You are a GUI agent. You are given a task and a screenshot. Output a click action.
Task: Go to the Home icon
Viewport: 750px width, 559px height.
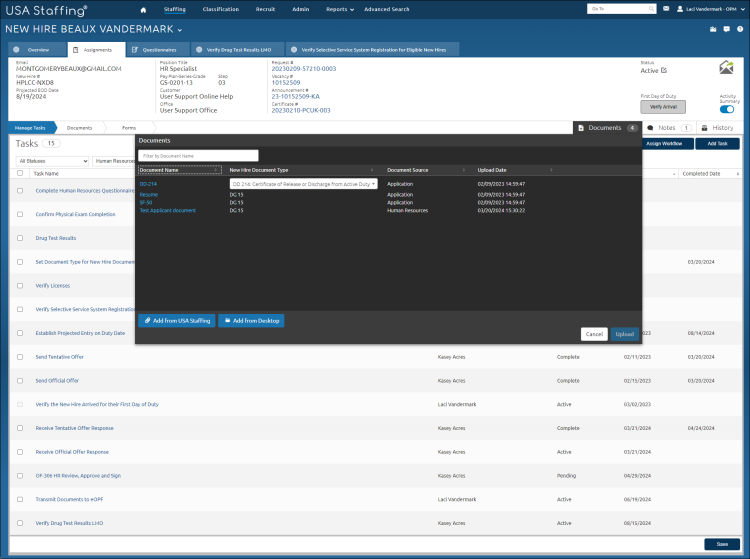pyautogui.click(x=143, y=10)
